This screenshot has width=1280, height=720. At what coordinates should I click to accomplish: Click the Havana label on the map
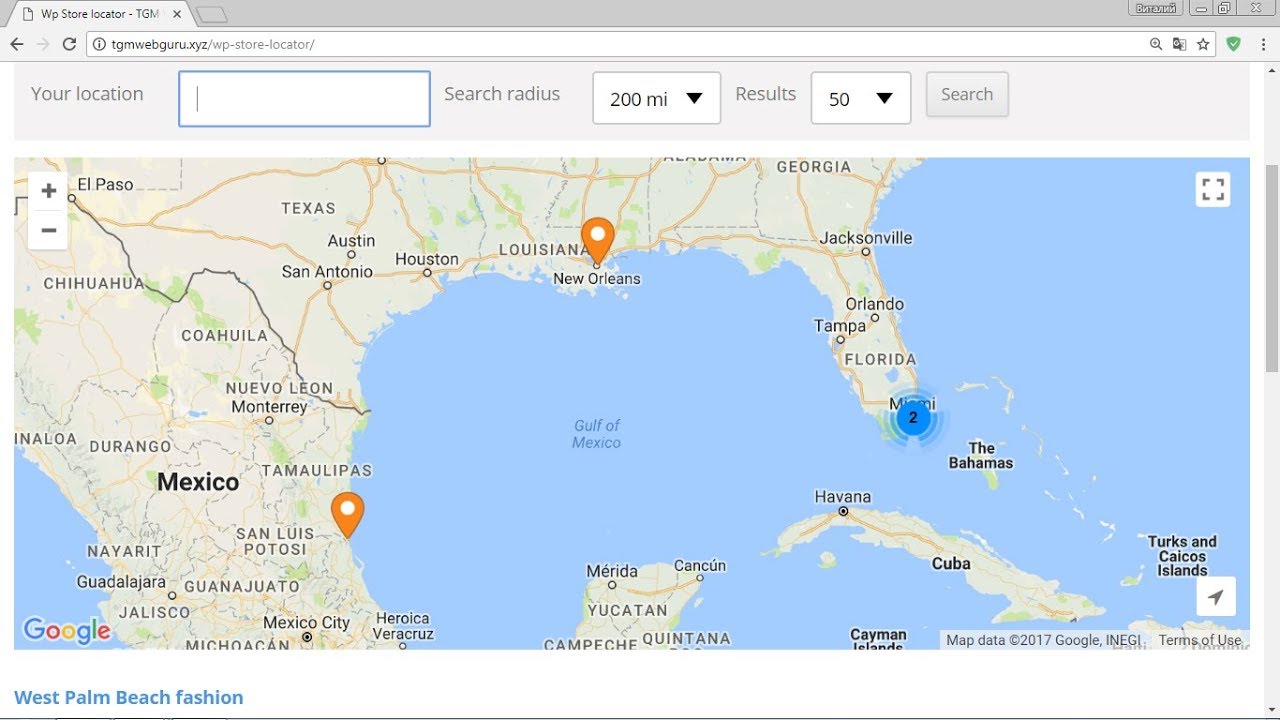(842, 497)
